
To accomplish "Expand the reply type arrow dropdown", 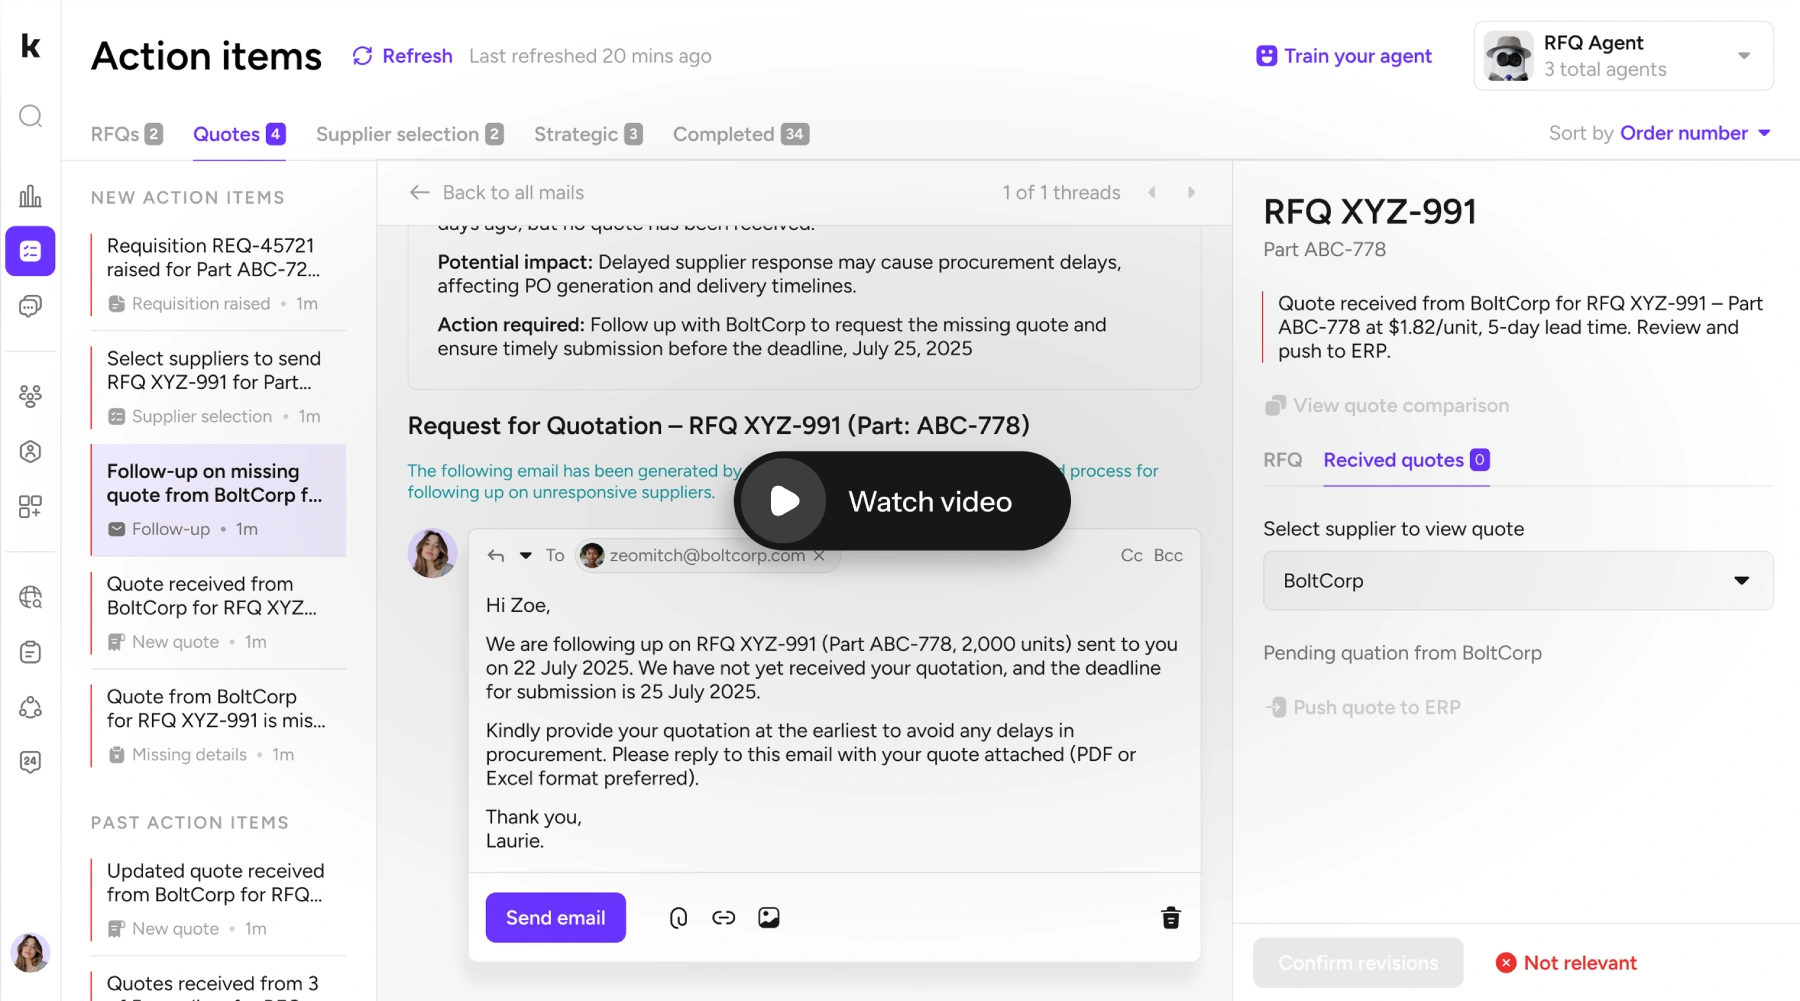I will (525, 556).
